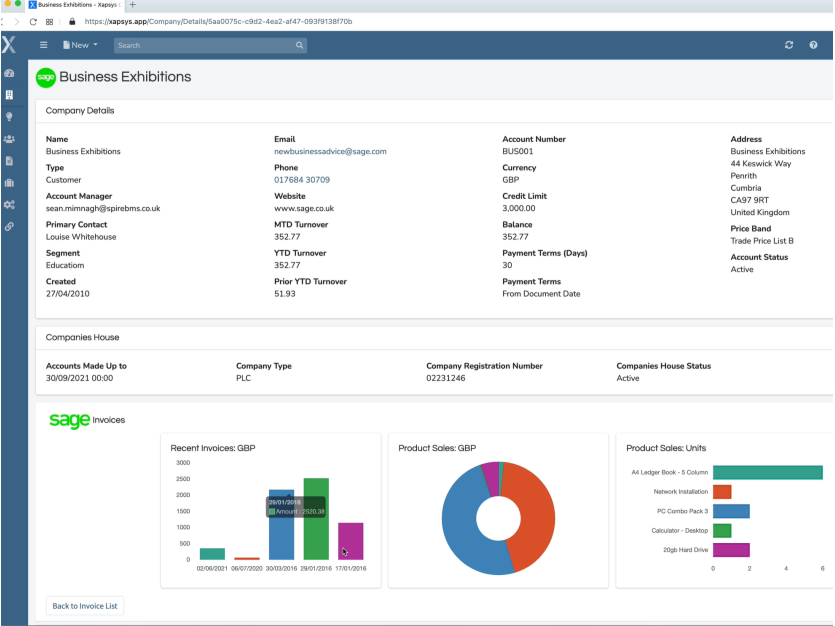
Task: Click the Product Sales: Units chart title
Action: [666, 448]
